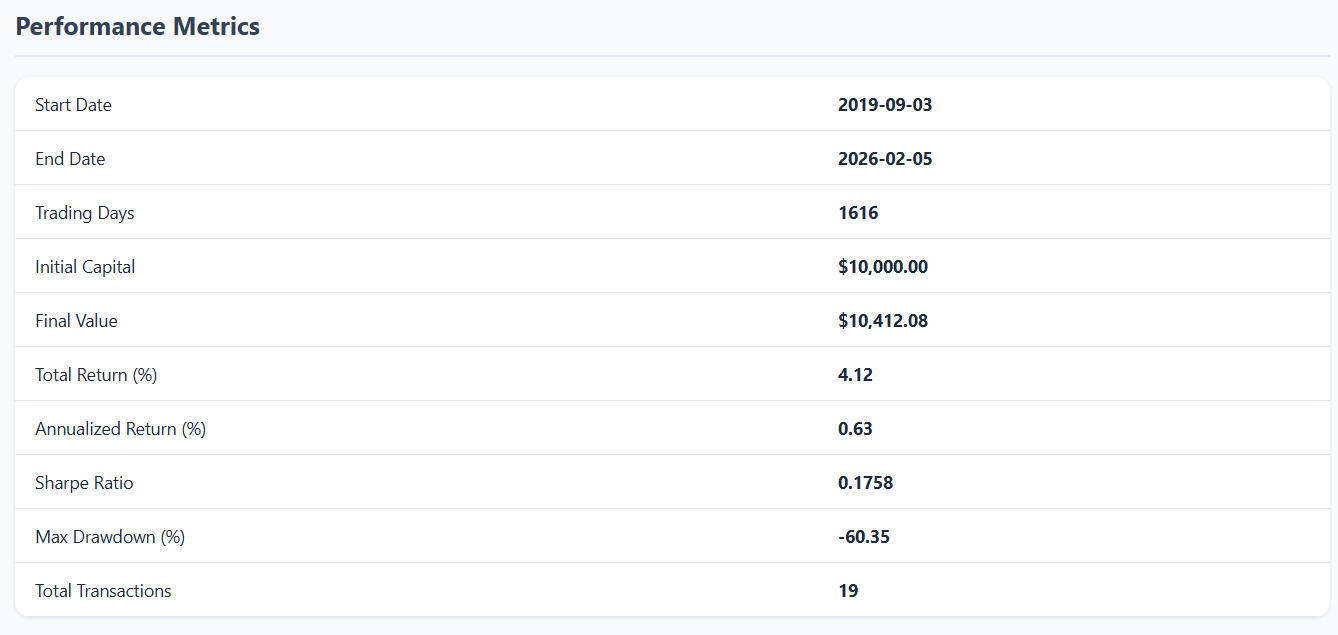The image size is (1338, 635).
Task: Click the Performance Metrics heading
Action: coord(138,27)
